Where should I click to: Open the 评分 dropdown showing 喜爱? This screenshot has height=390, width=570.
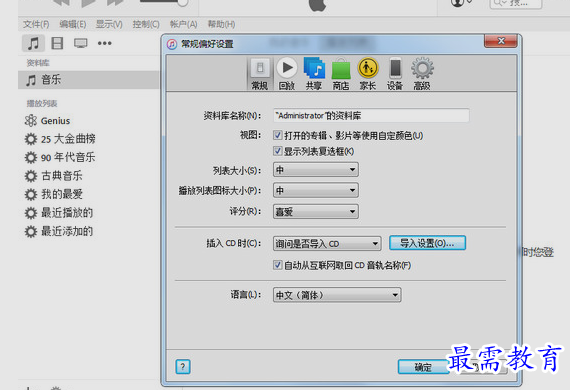point(316,212)
